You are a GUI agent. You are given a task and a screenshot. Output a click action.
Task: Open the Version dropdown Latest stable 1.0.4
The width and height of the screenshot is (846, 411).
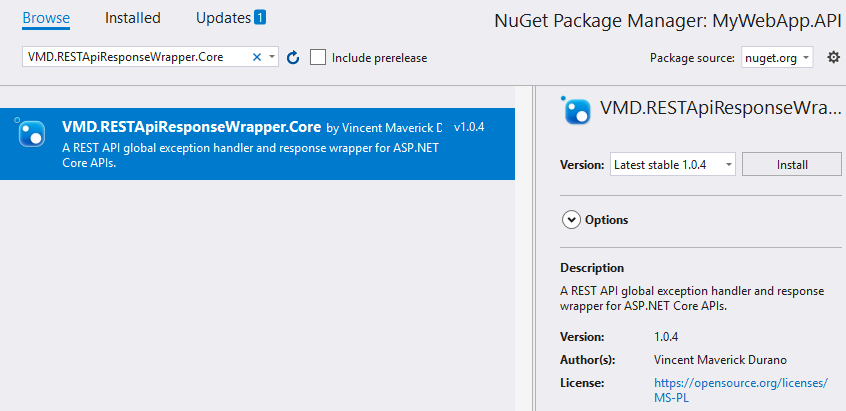coord(673,165)
